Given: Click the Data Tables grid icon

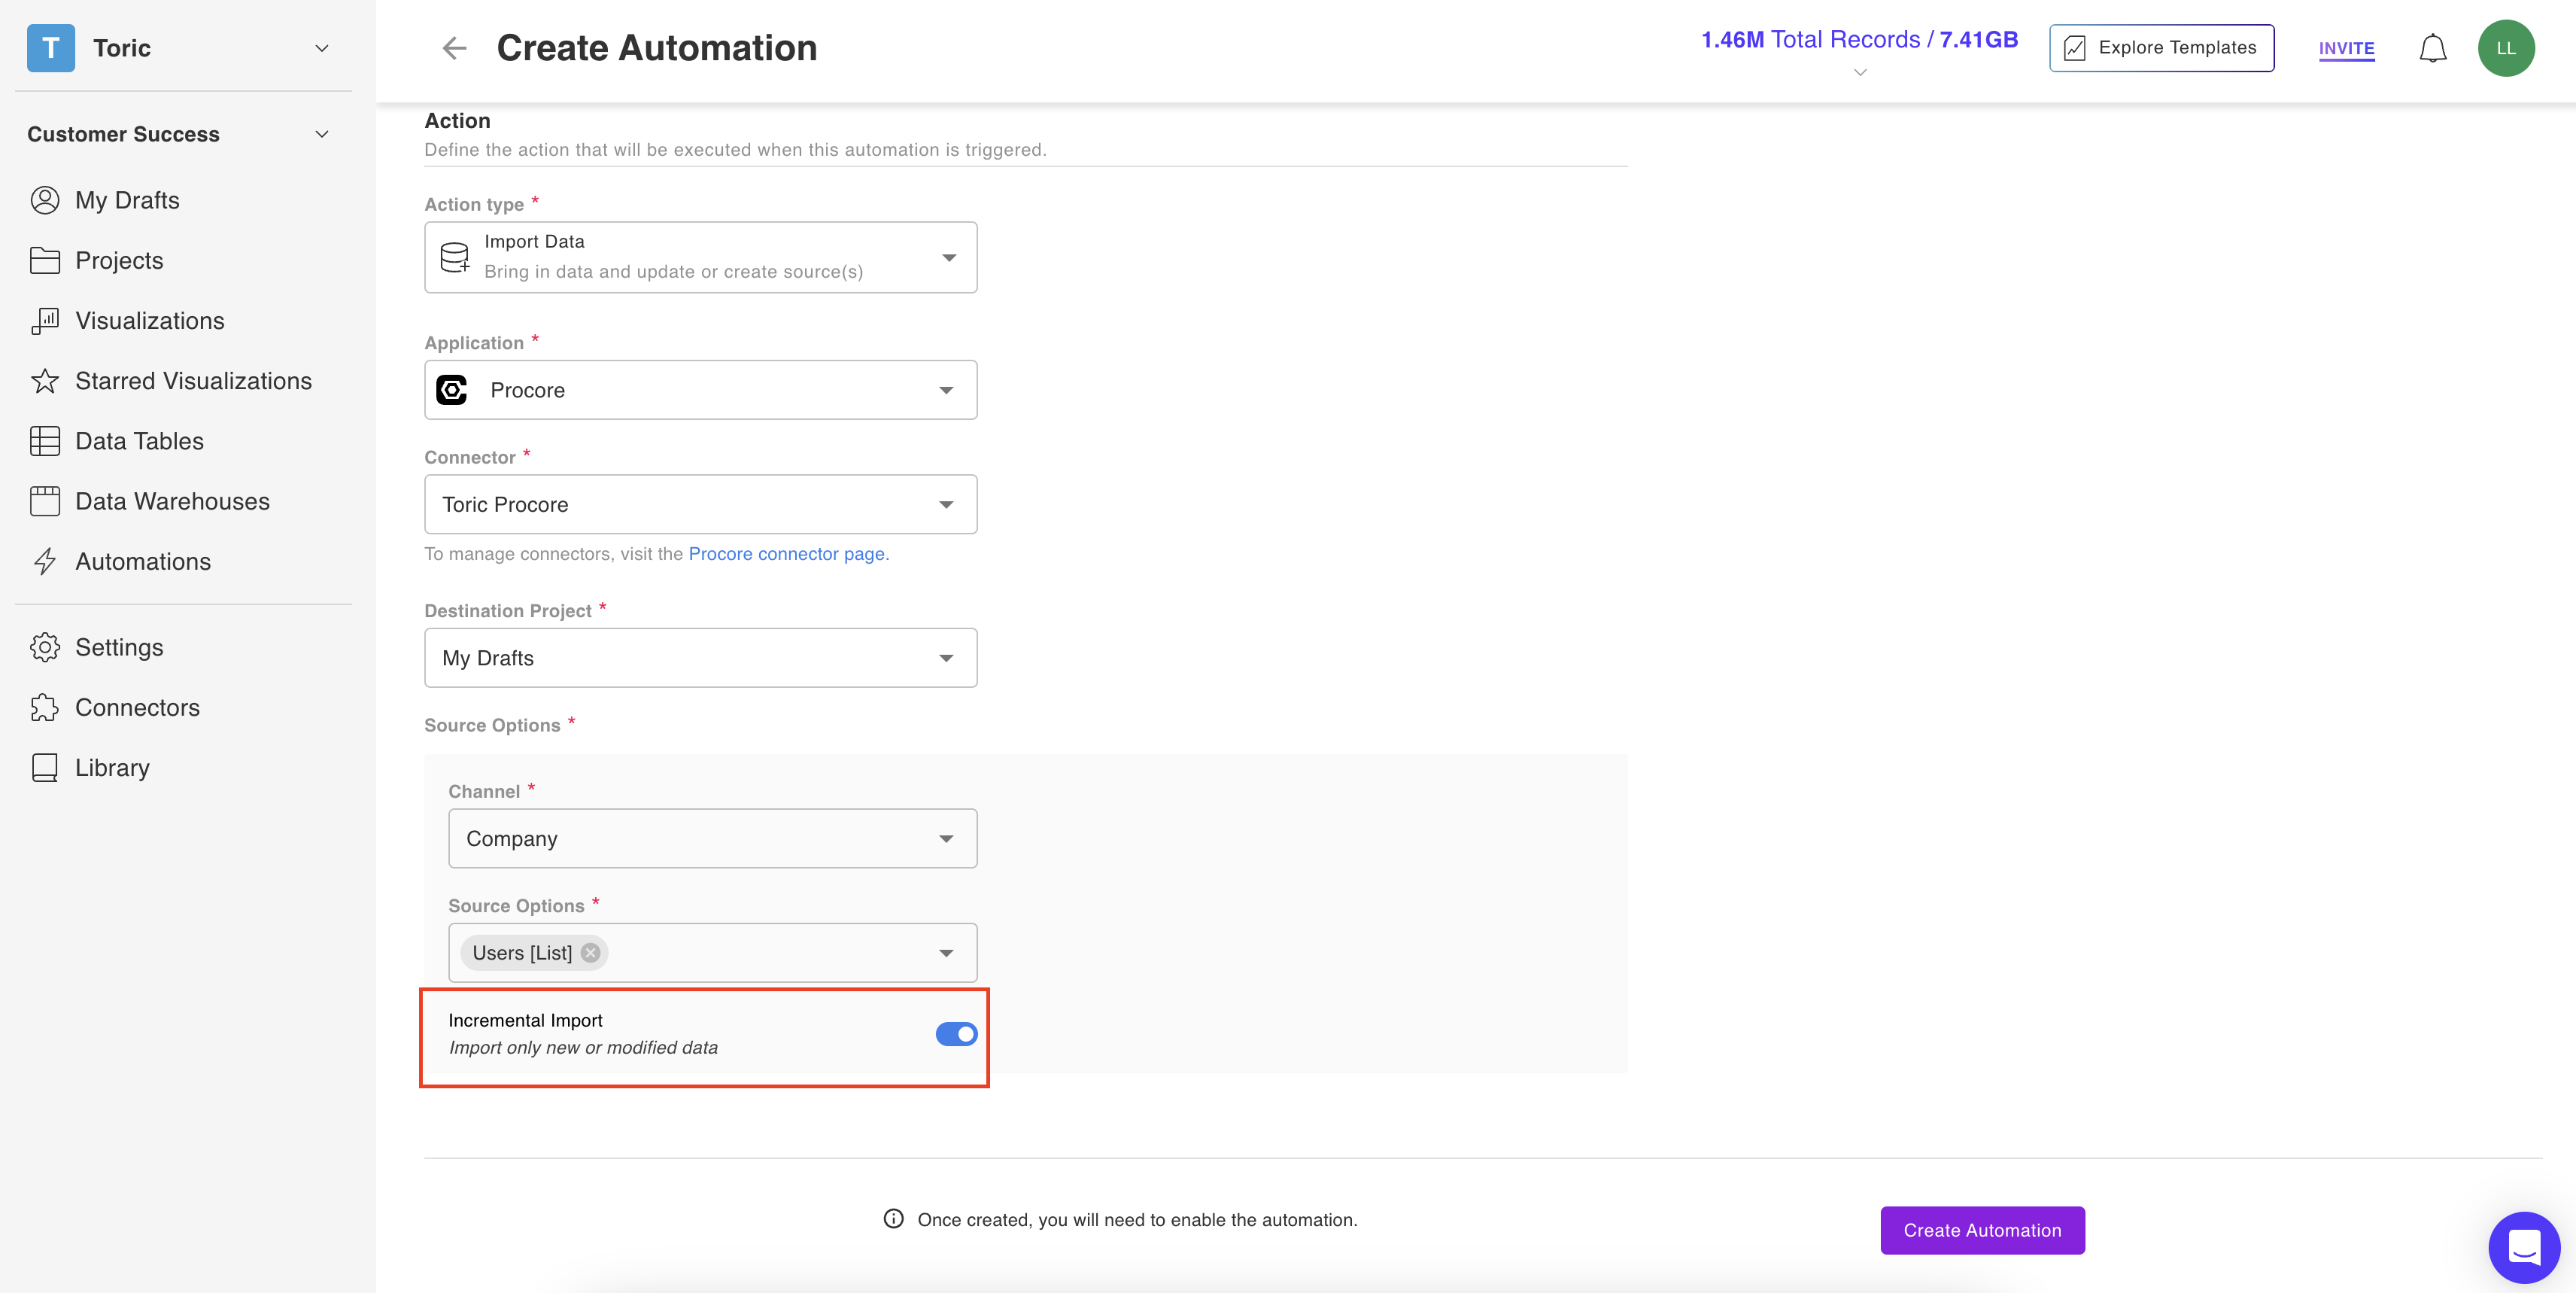Looking at the screenshot, I should (x=45, y=441).
